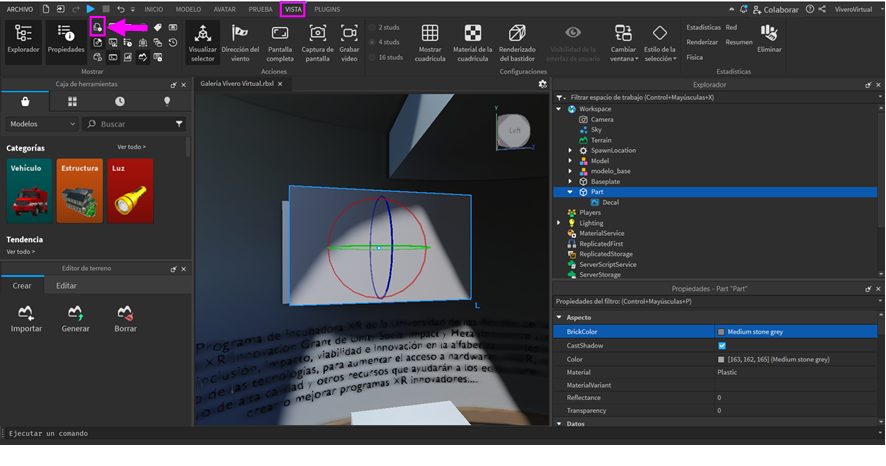Click the Visualizar selector tool

point(203,43)
